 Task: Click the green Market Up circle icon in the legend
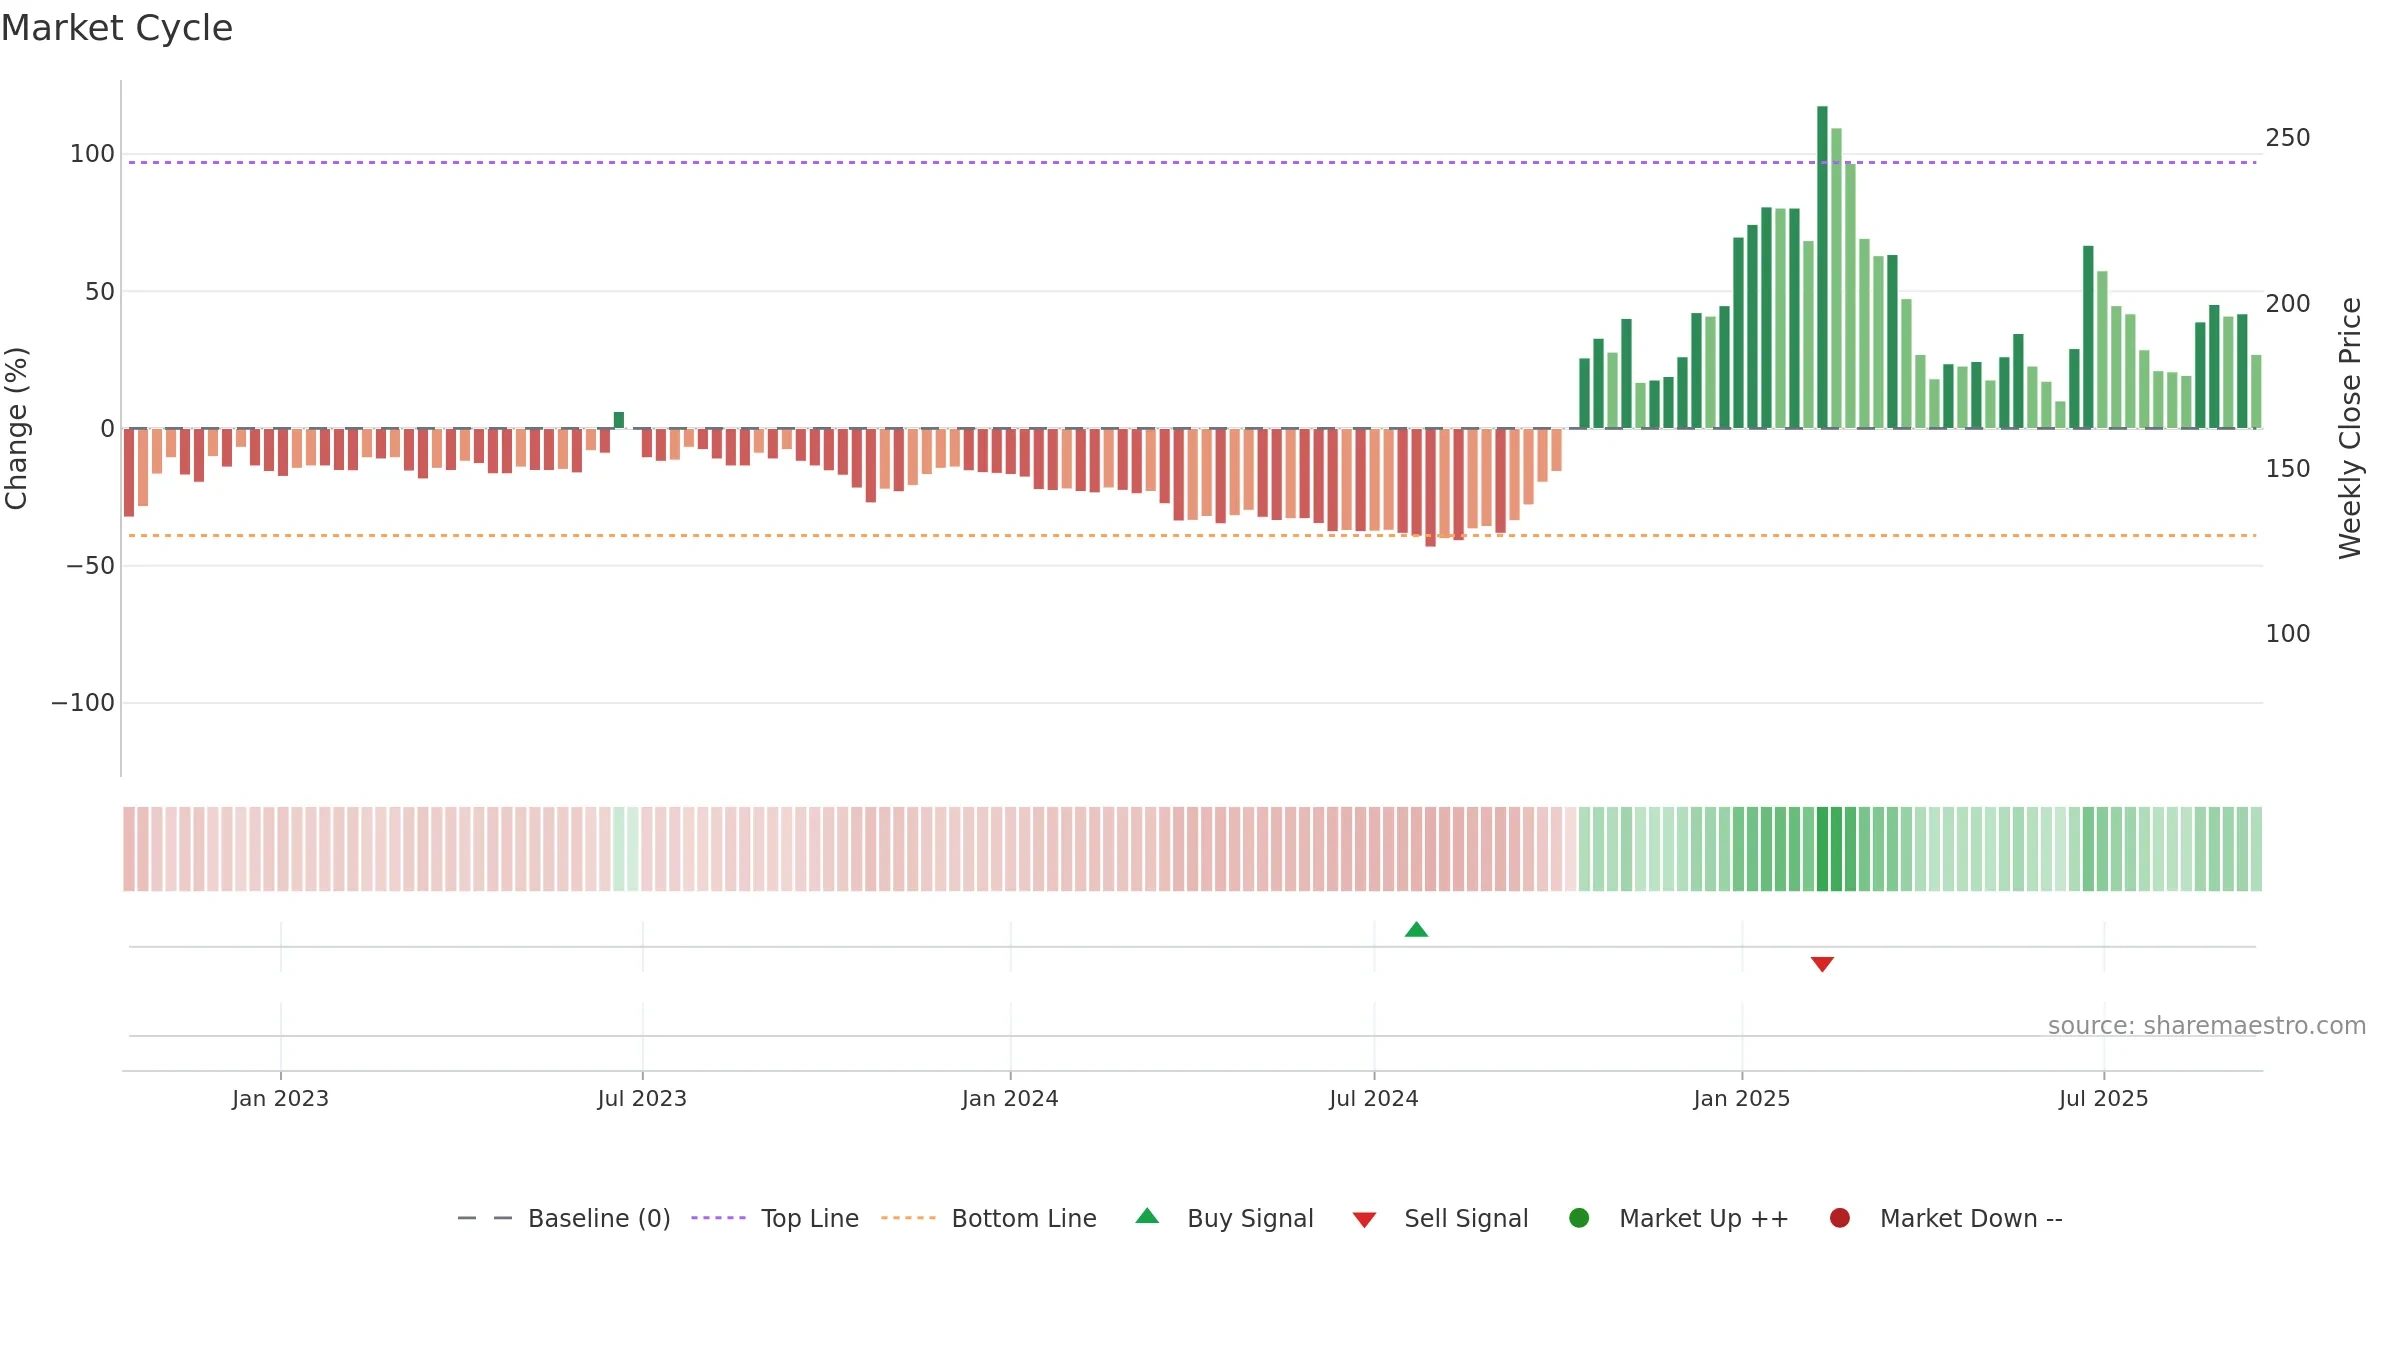[1579, 1218]
